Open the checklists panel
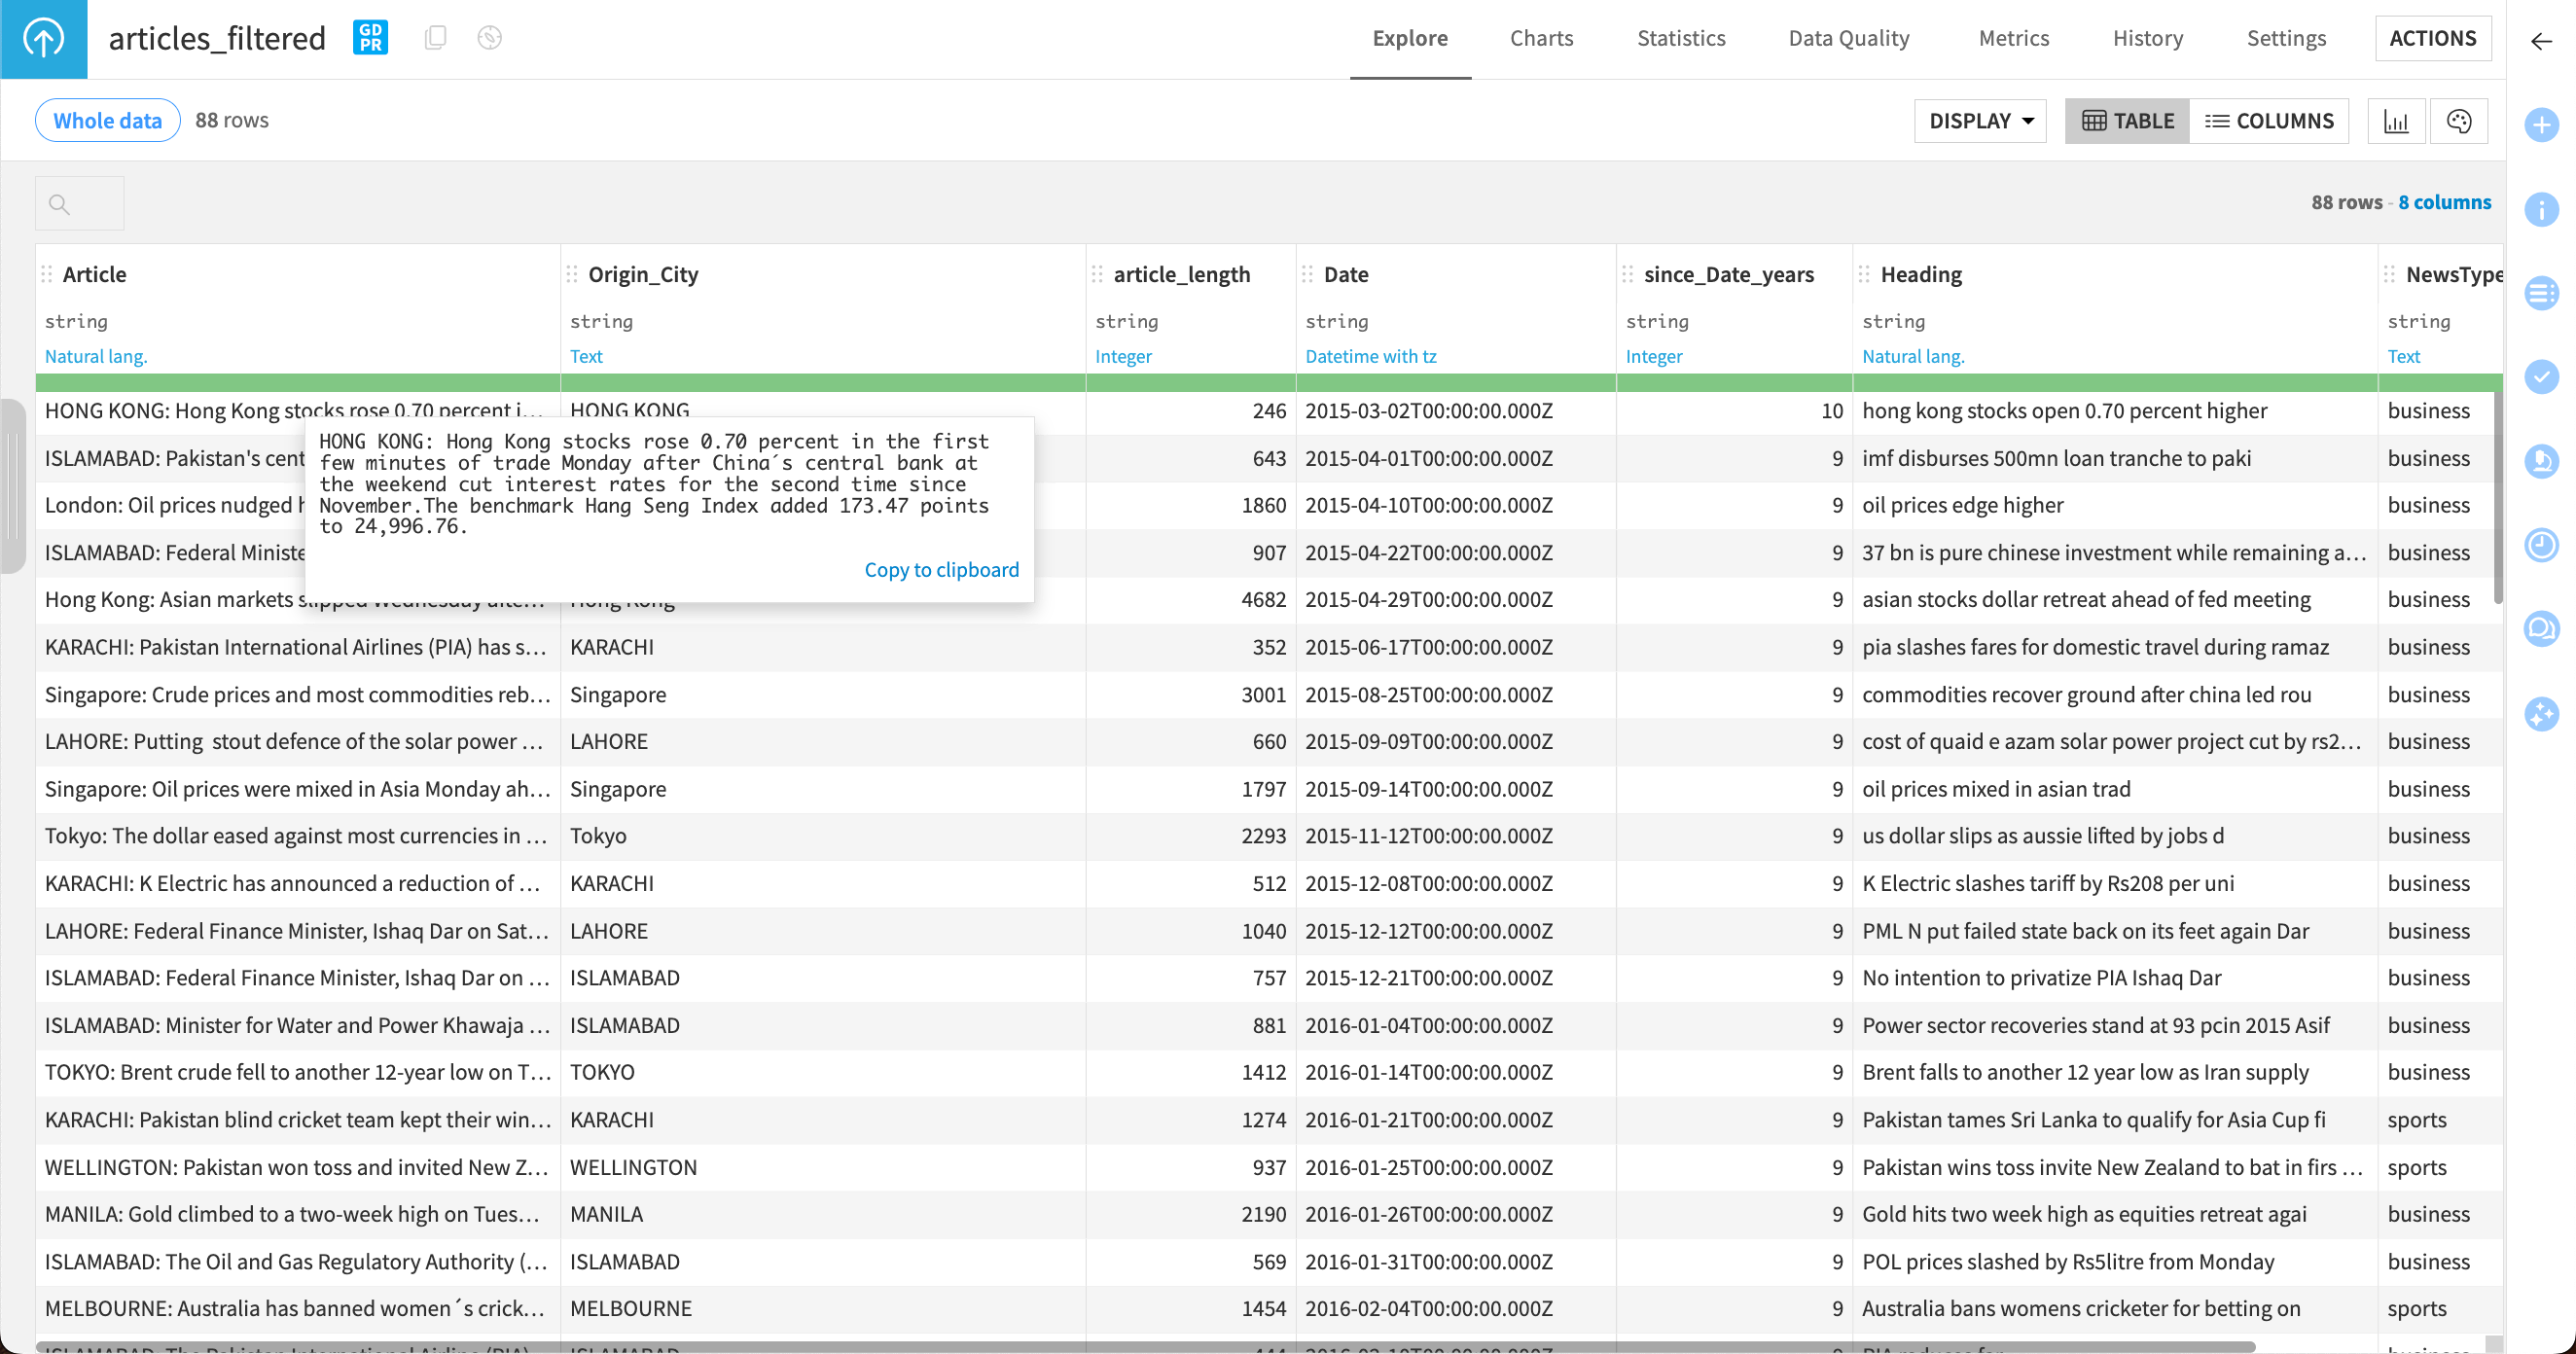This screenshot has height=1354, width=2576. (x=2541, y=378)
